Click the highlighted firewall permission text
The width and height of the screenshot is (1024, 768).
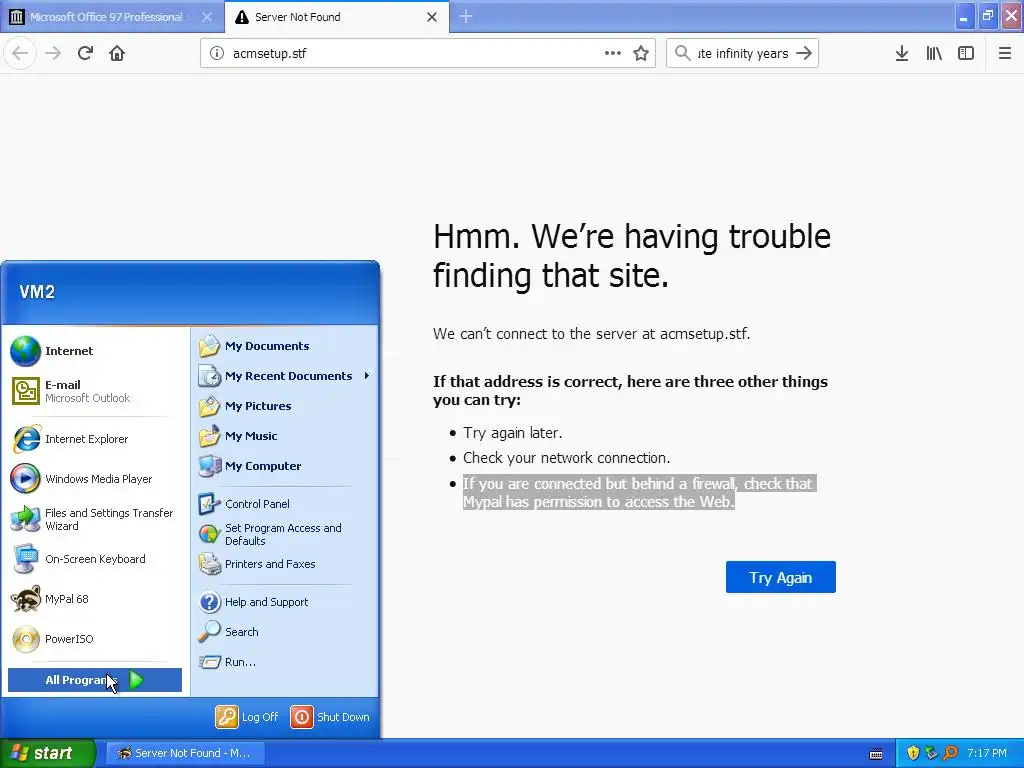pyautogui.click(x=639, y=492)
